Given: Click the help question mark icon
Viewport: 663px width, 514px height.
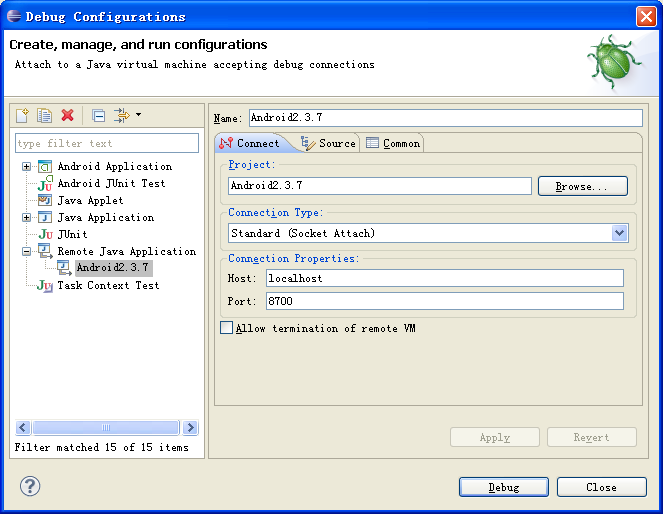Looking at the screenshot, I should tap(30, 487).
